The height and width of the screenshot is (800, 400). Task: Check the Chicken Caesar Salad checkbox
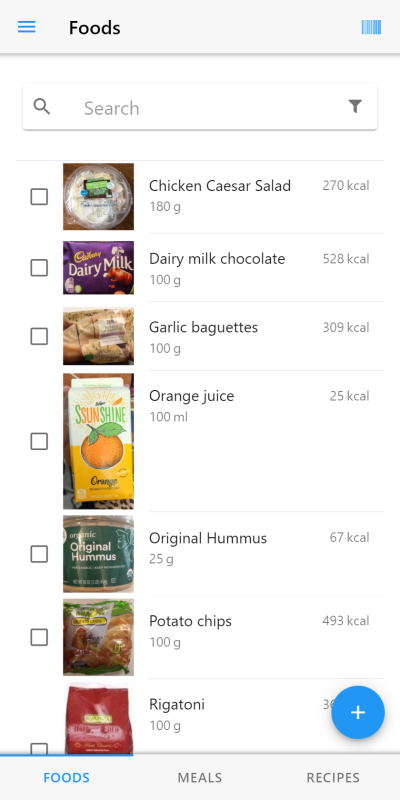pos(39,196)
